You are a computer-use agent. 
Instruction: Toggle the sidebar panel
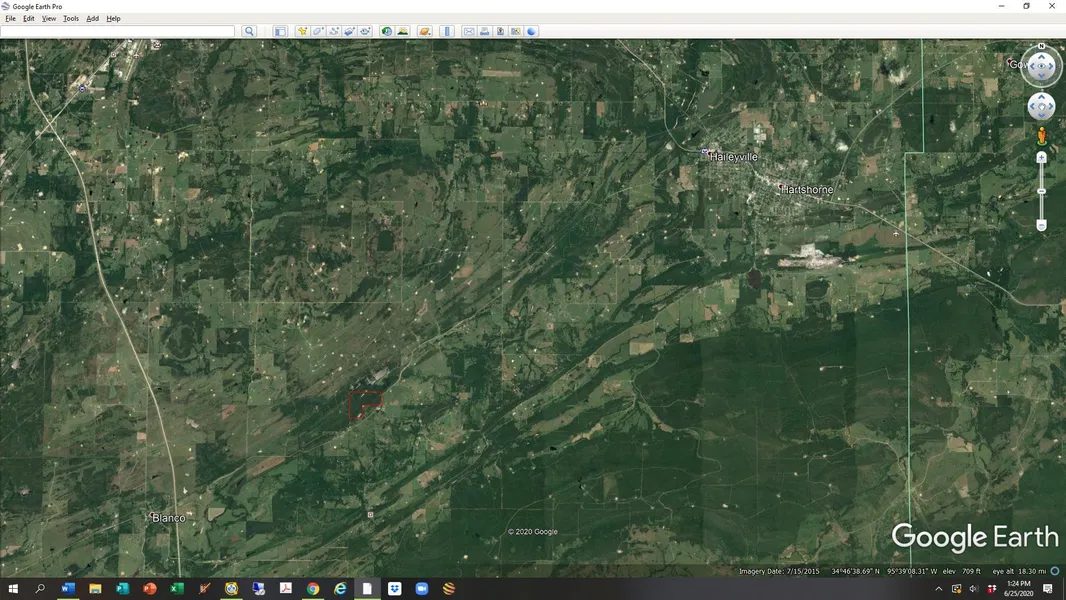280,31
